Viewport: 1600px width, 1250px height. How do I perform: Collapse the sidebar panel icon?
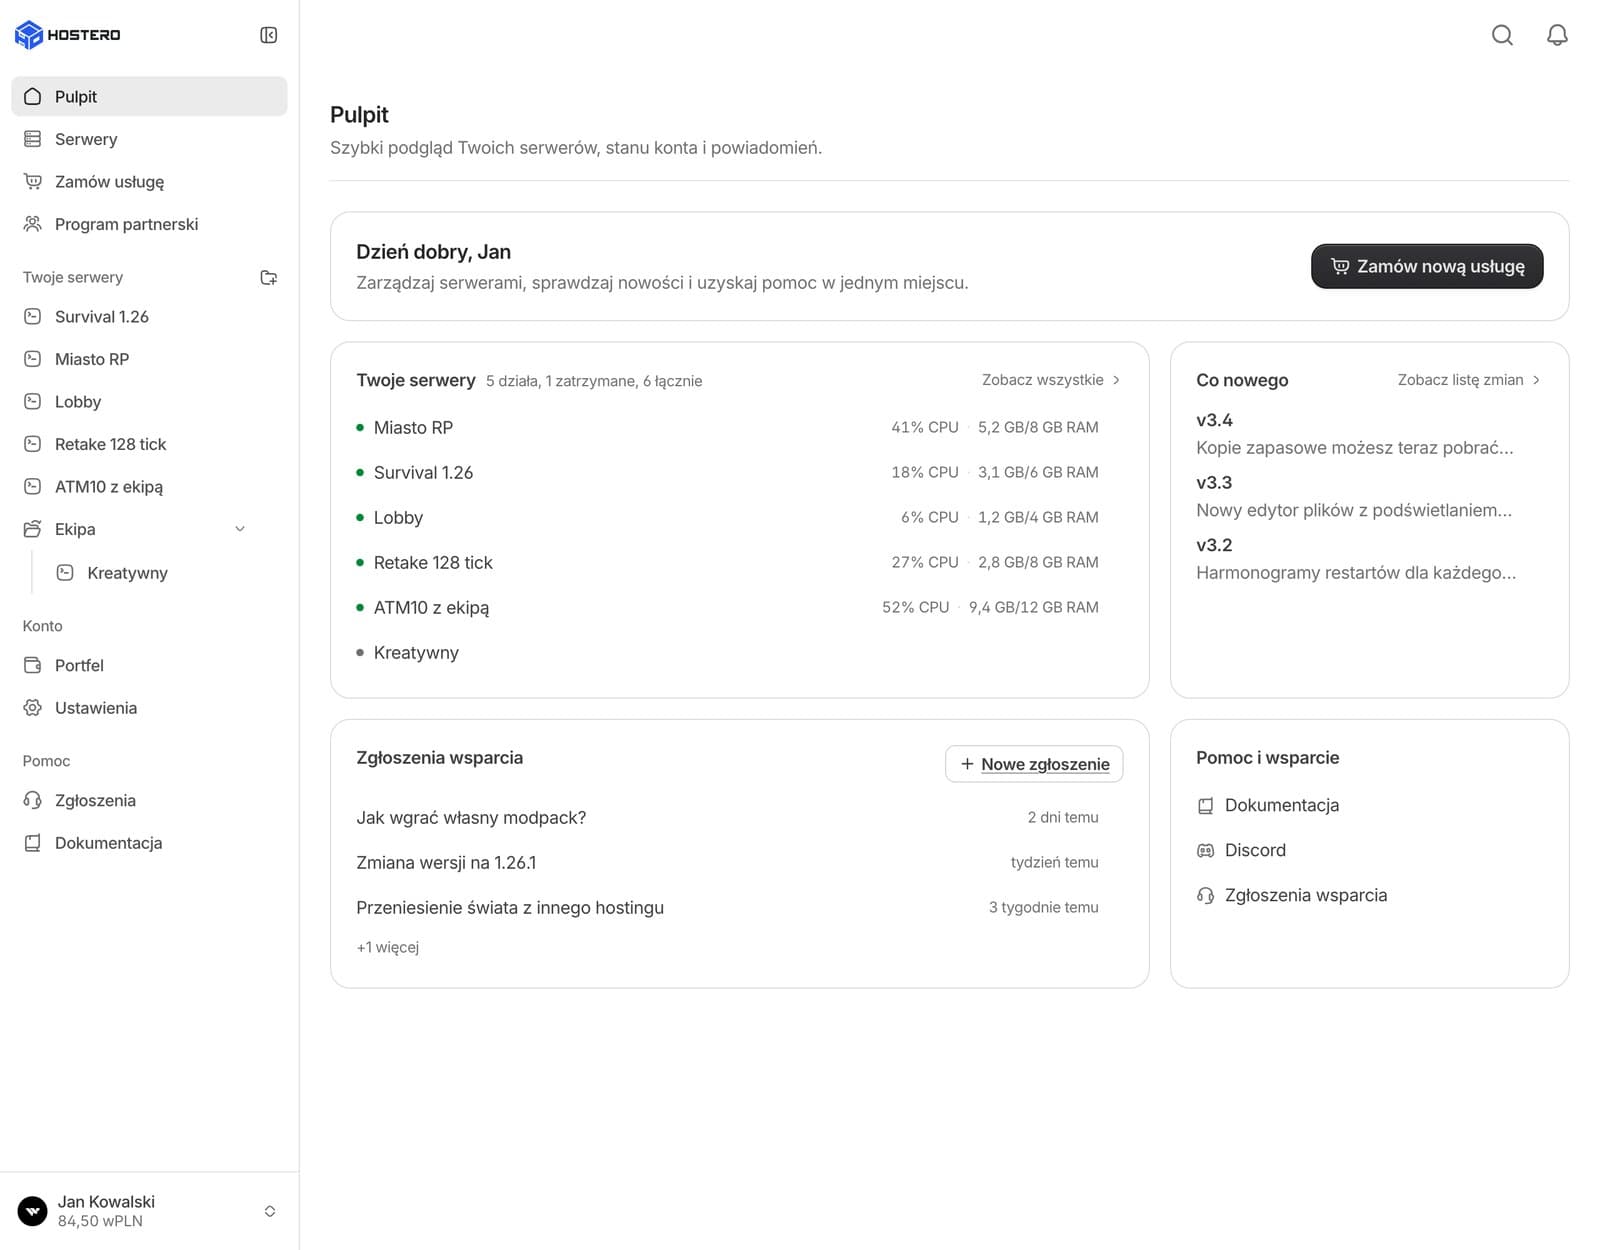268,35
